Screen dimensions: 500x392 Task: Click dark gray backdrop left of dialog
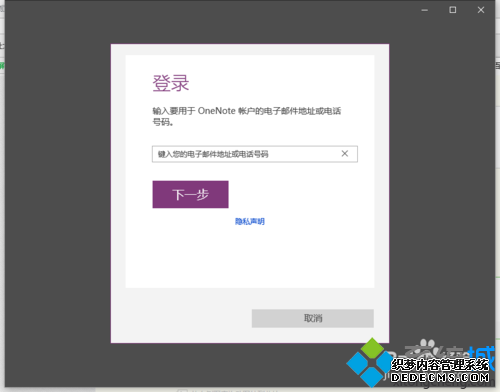point(58,193)
